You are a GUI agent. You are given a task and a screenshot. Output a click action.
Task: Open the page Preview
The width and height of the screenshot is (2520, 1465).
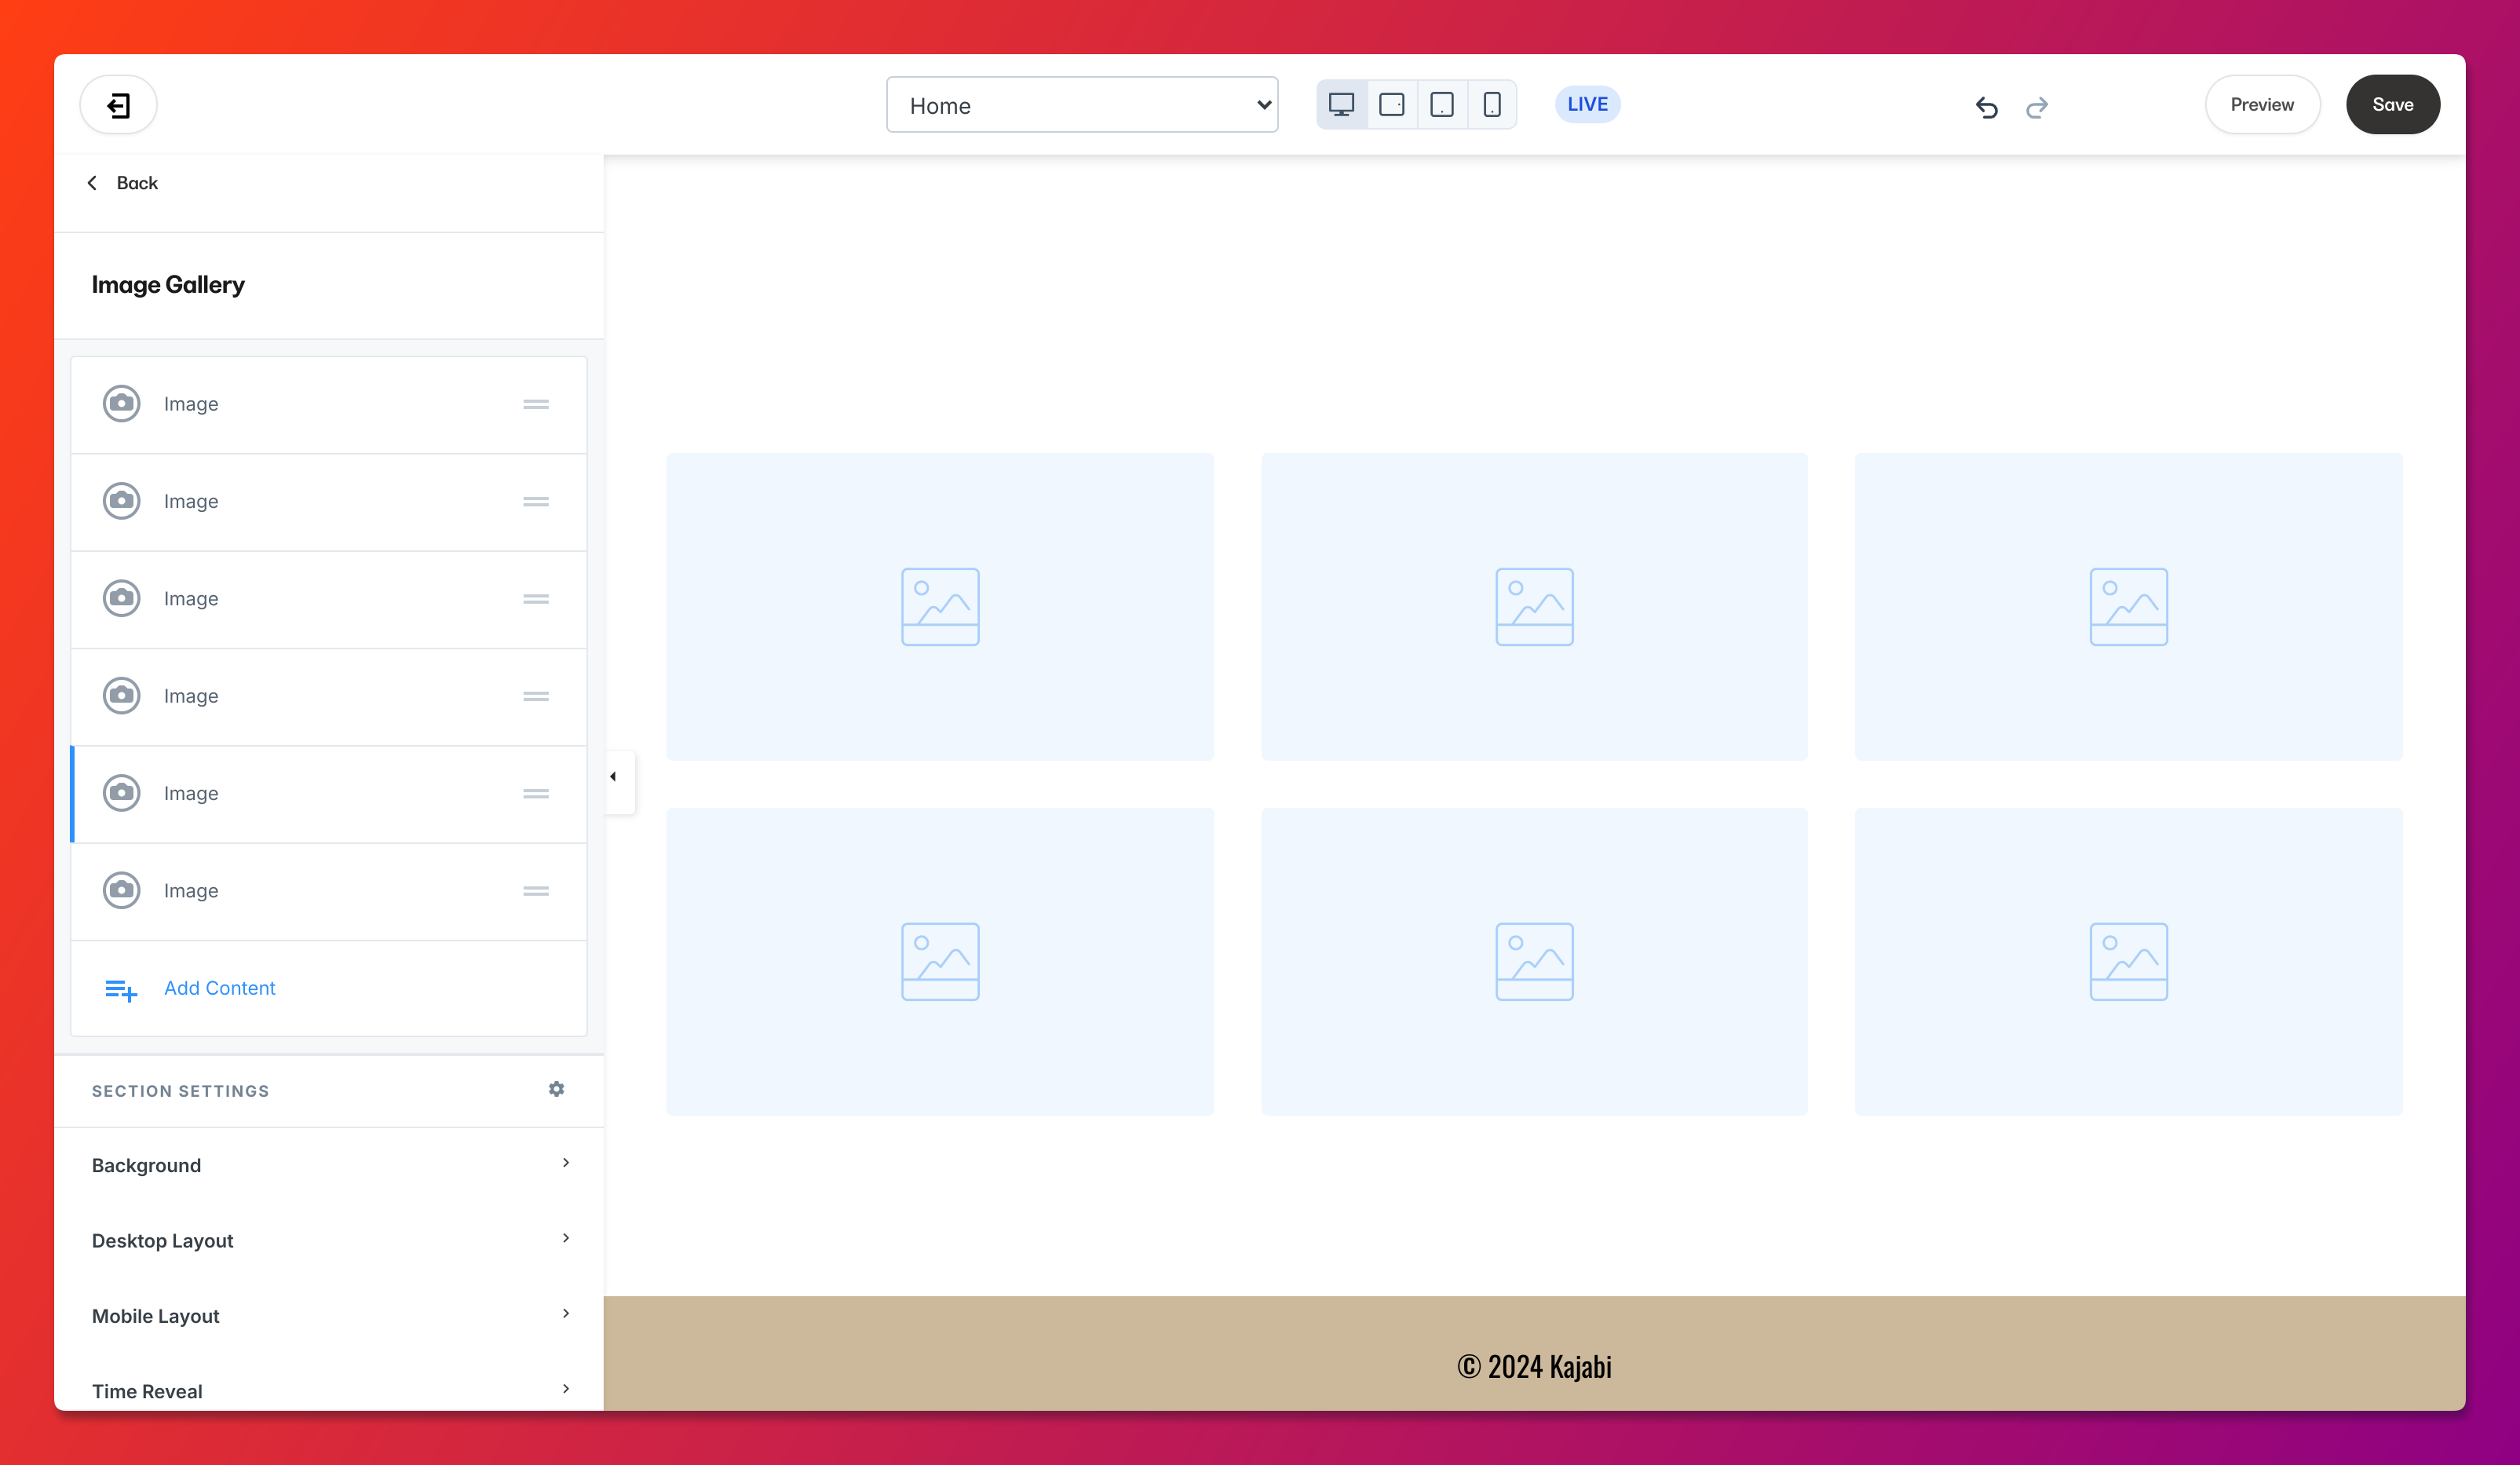pyautogui.click(x=2262, y=104)
